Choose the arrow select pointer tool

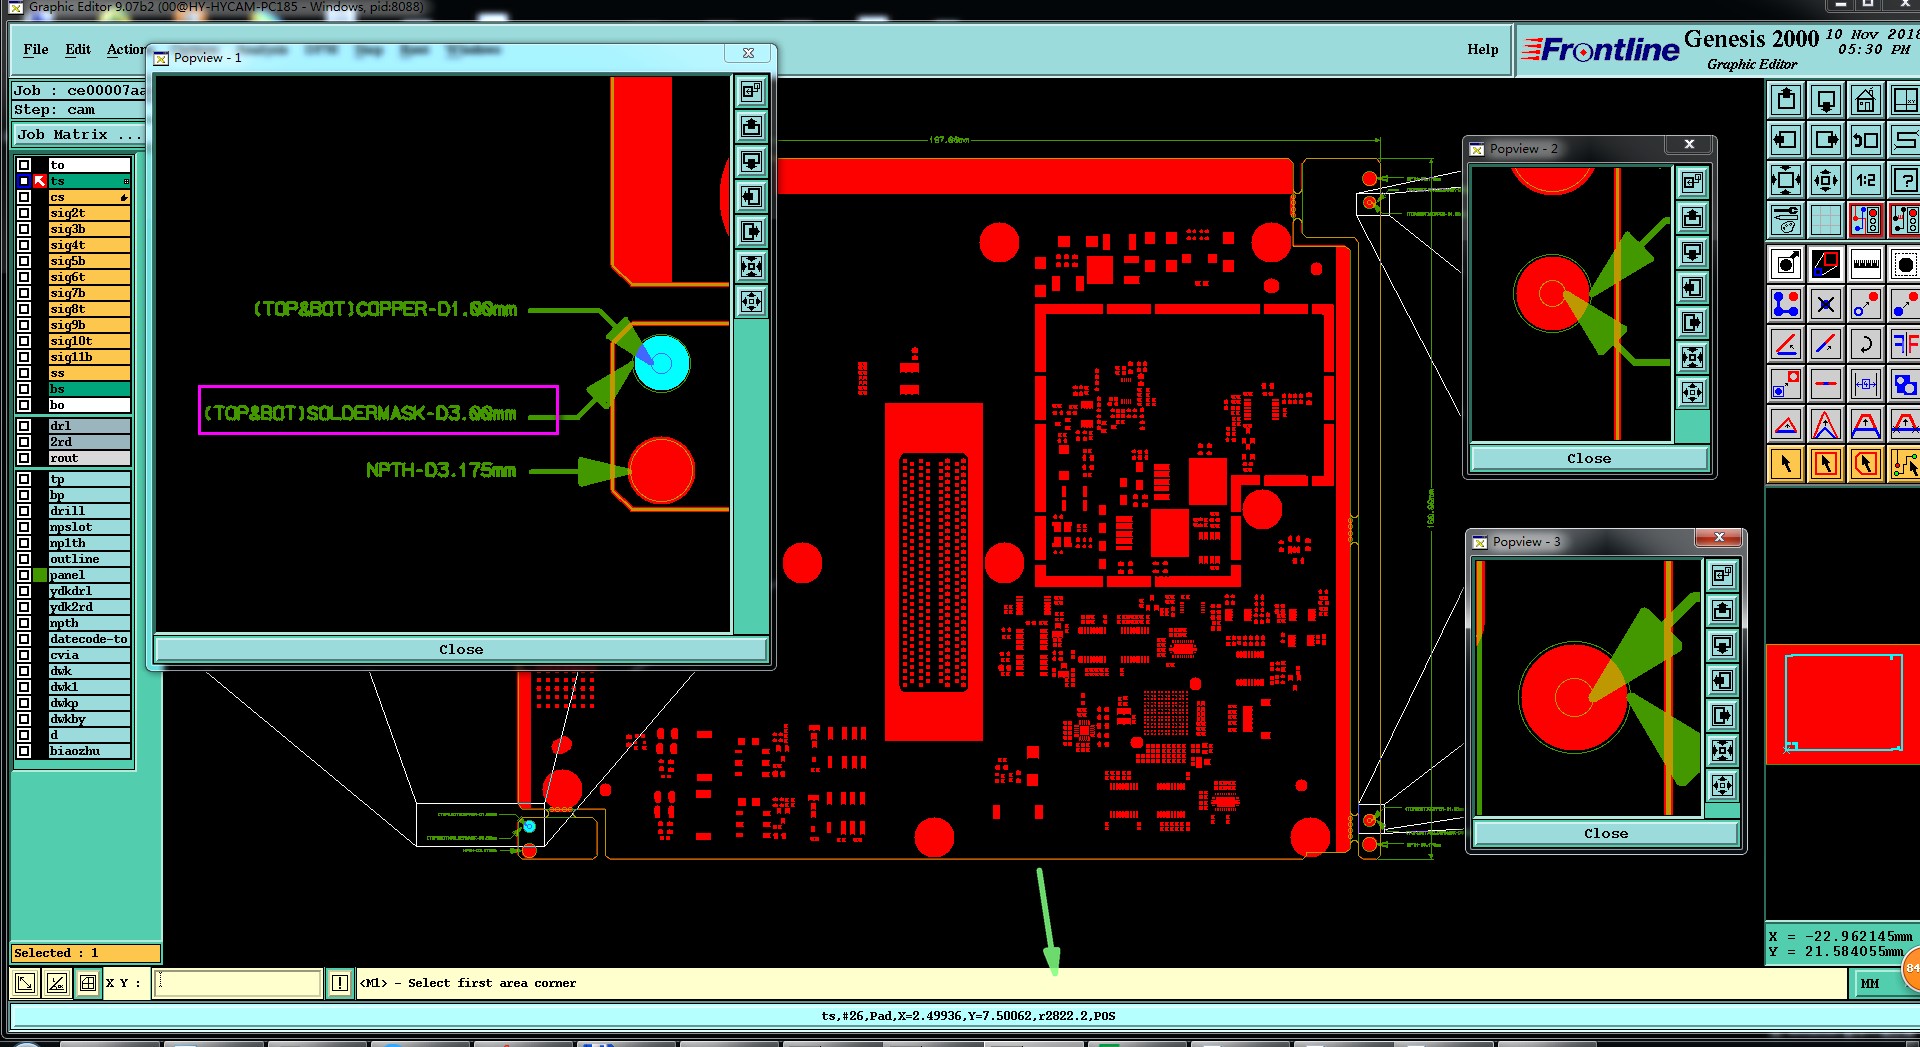[1786, 464]
